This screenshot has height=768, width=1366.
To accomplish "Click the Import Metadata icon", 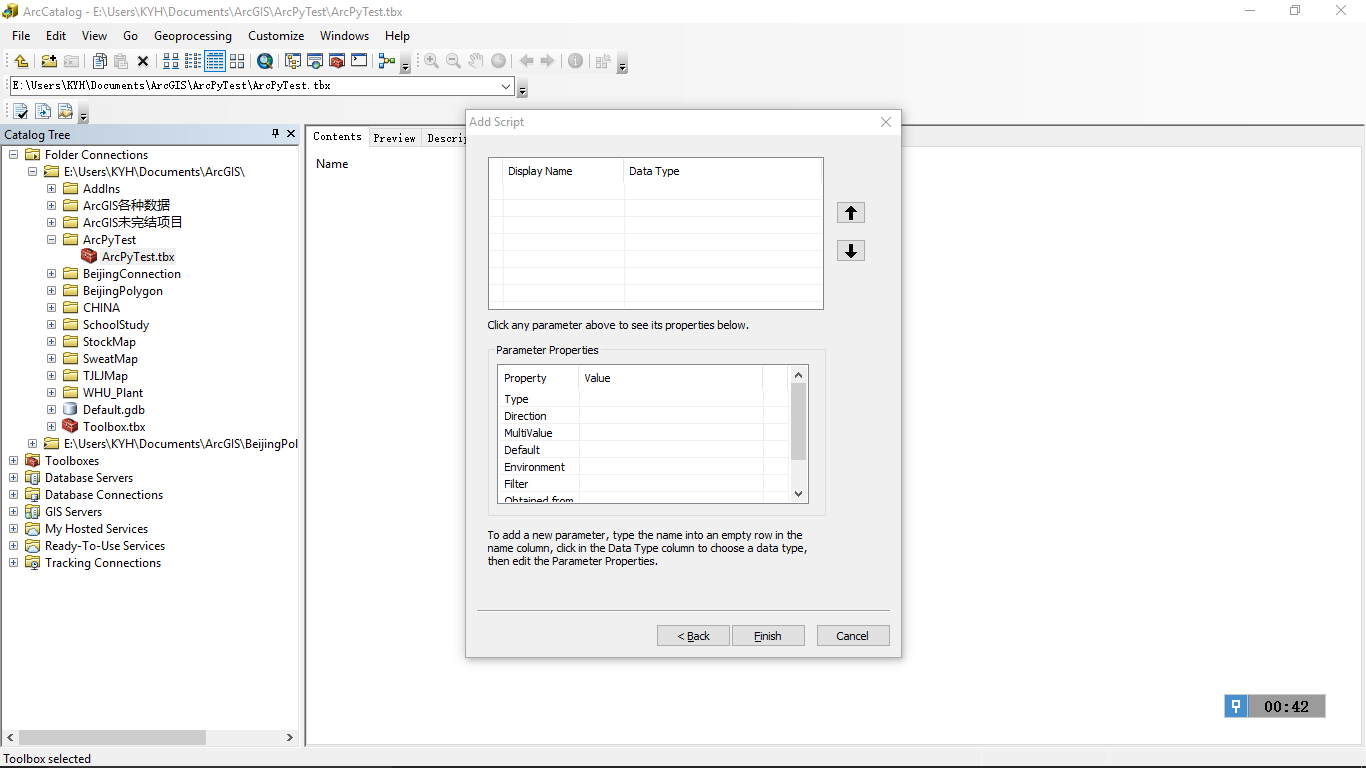I will pyautogui.click(x=65, y=111).
